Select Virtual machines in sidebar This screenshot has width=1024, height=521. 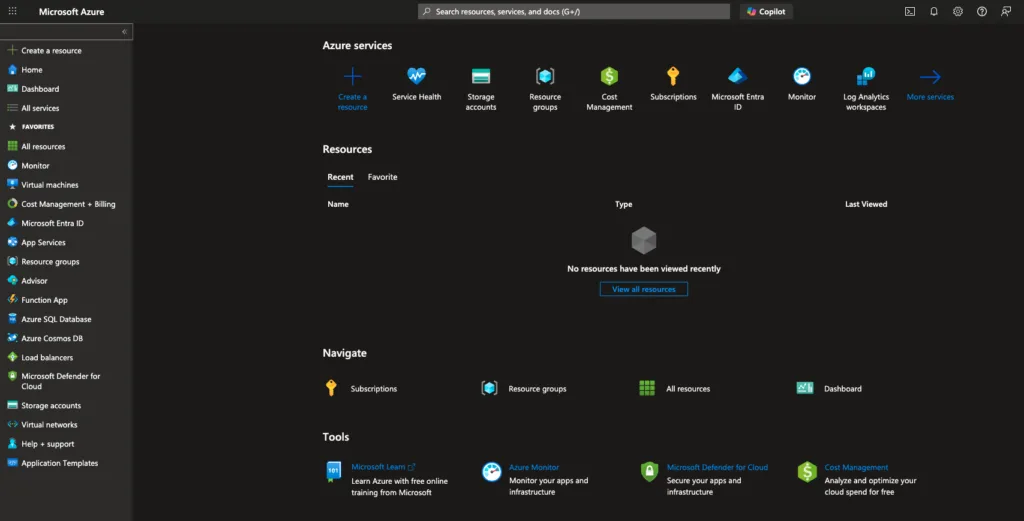[x=49, y=185]
